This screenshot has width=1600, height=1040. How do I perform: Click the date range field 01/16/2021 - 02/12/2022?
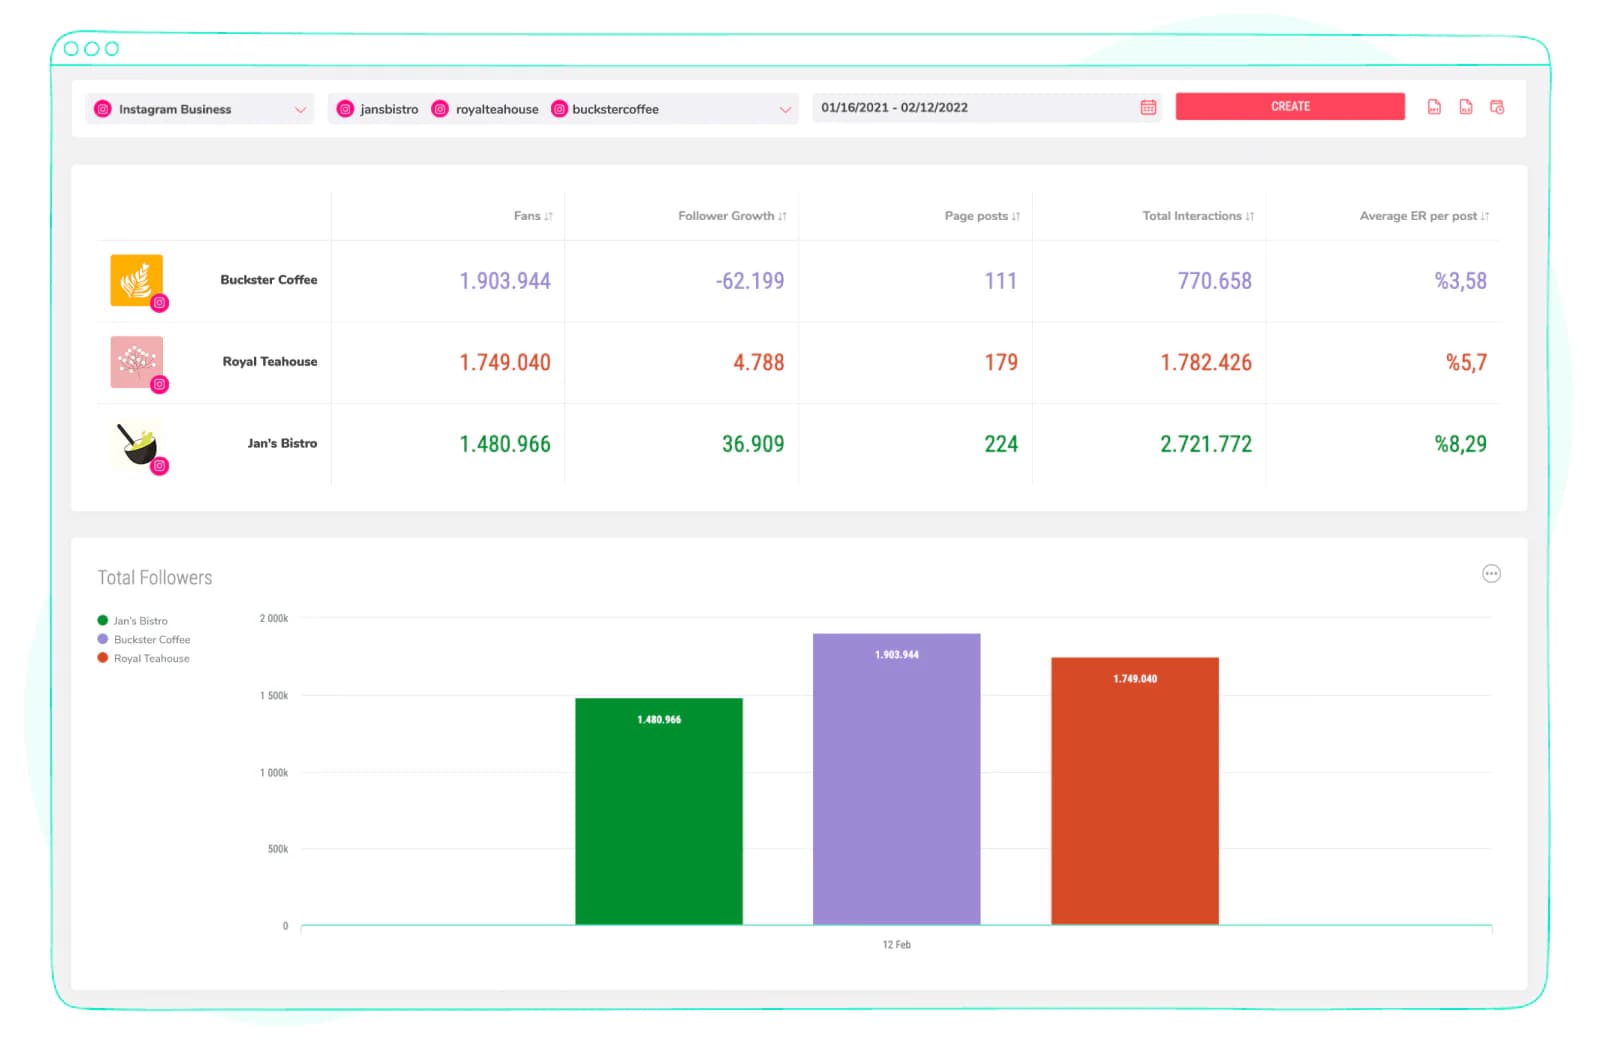coord(987,107)
